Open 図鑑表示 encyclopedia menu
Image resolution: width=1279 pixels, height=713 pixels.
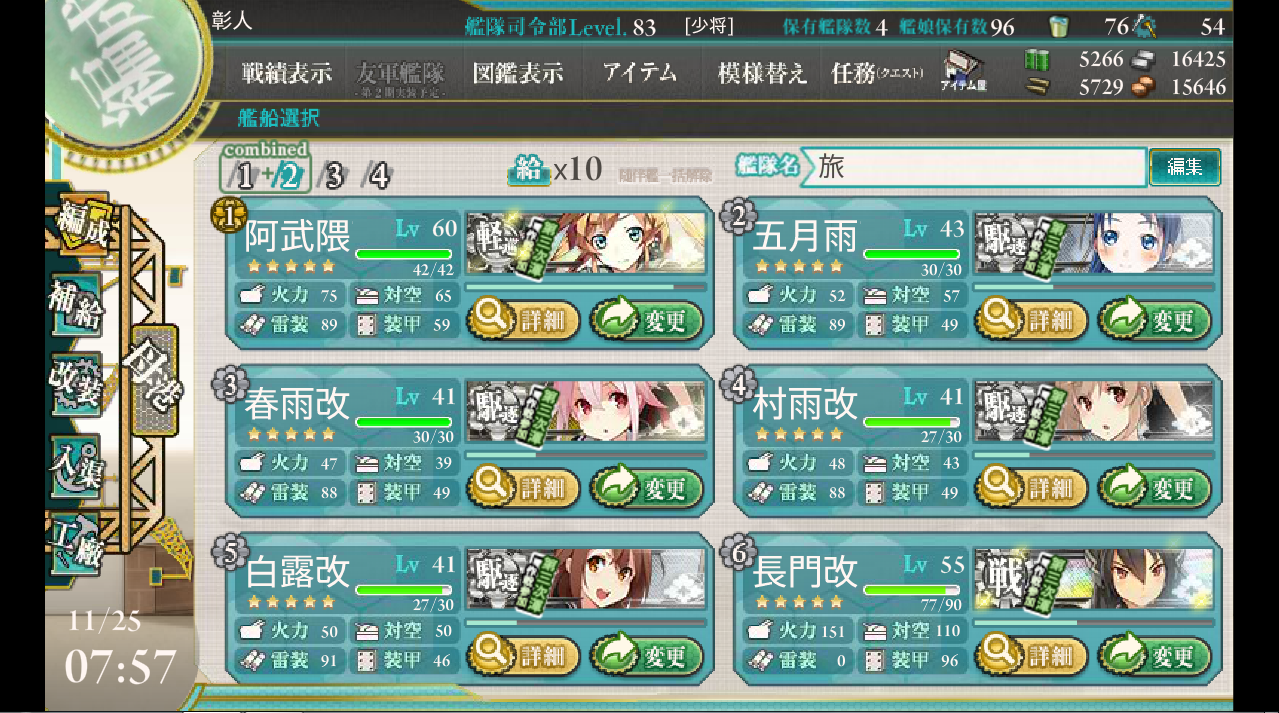tap(518, 73)
